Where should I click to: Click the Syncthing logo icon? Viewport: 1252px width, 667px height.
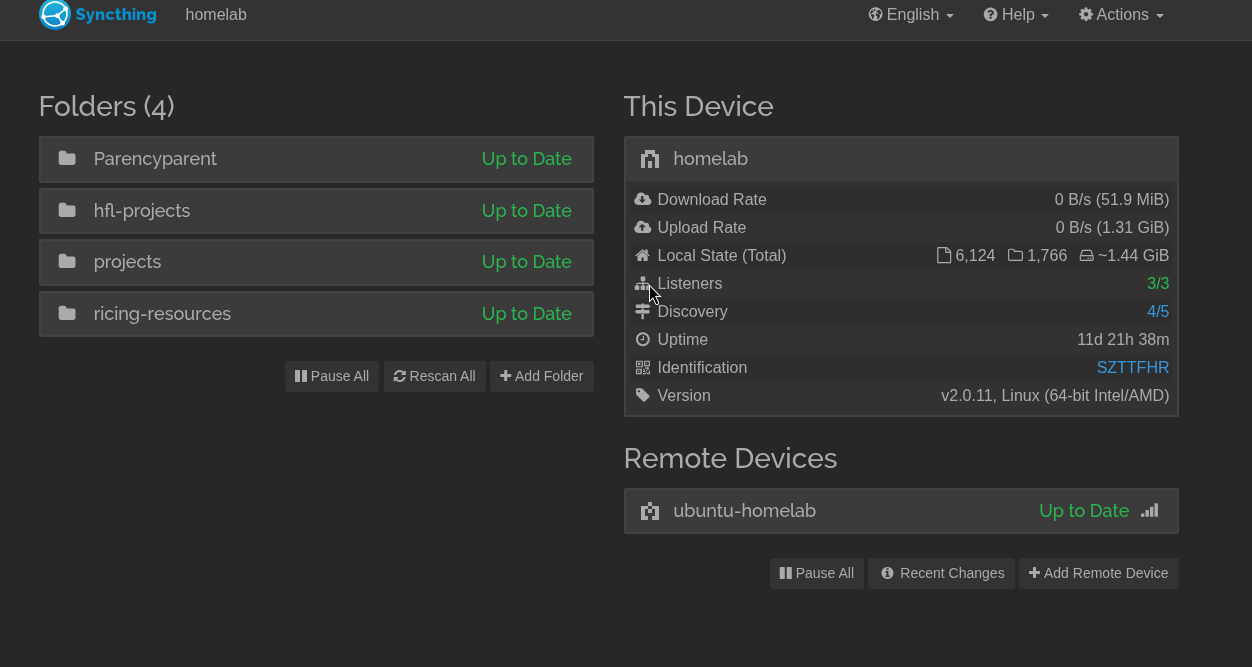tap(55, 15)
